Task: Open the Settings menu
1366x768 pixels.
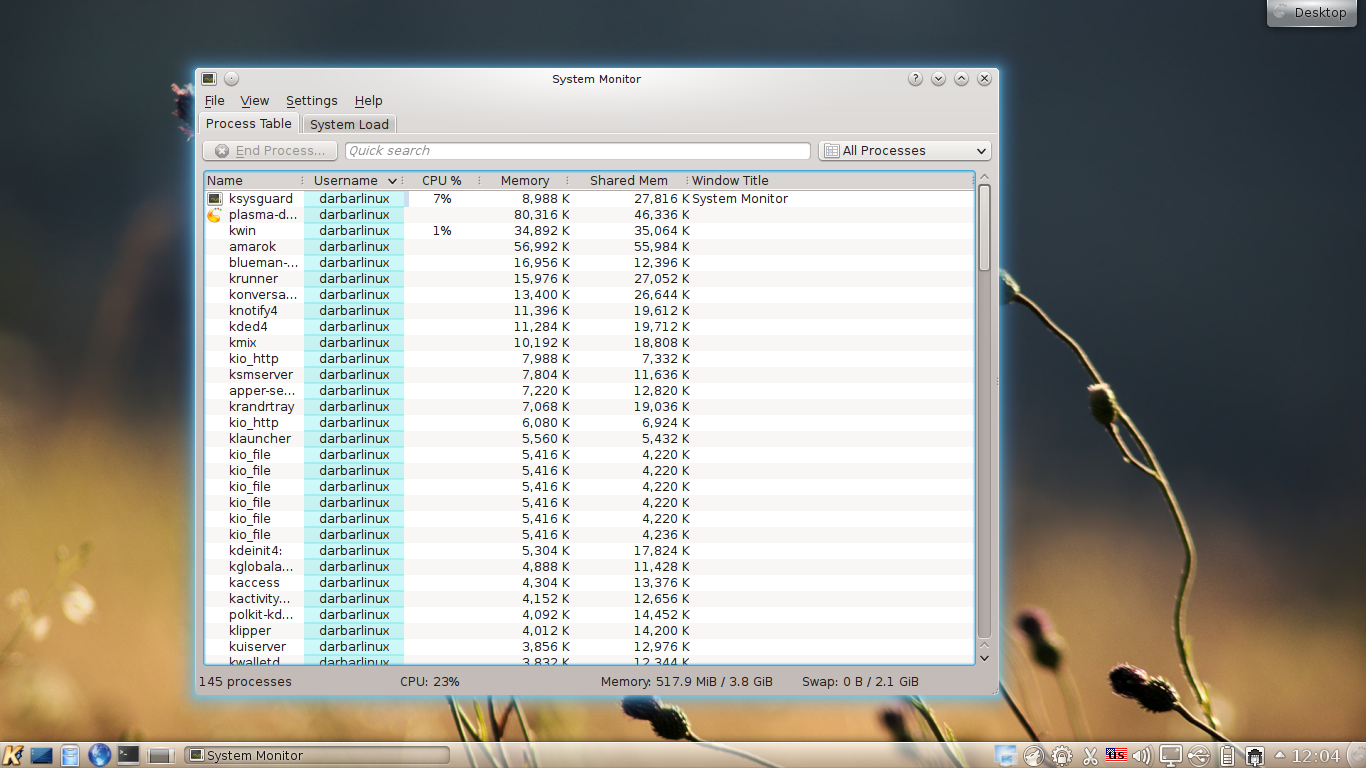Action: click(311, 100)
